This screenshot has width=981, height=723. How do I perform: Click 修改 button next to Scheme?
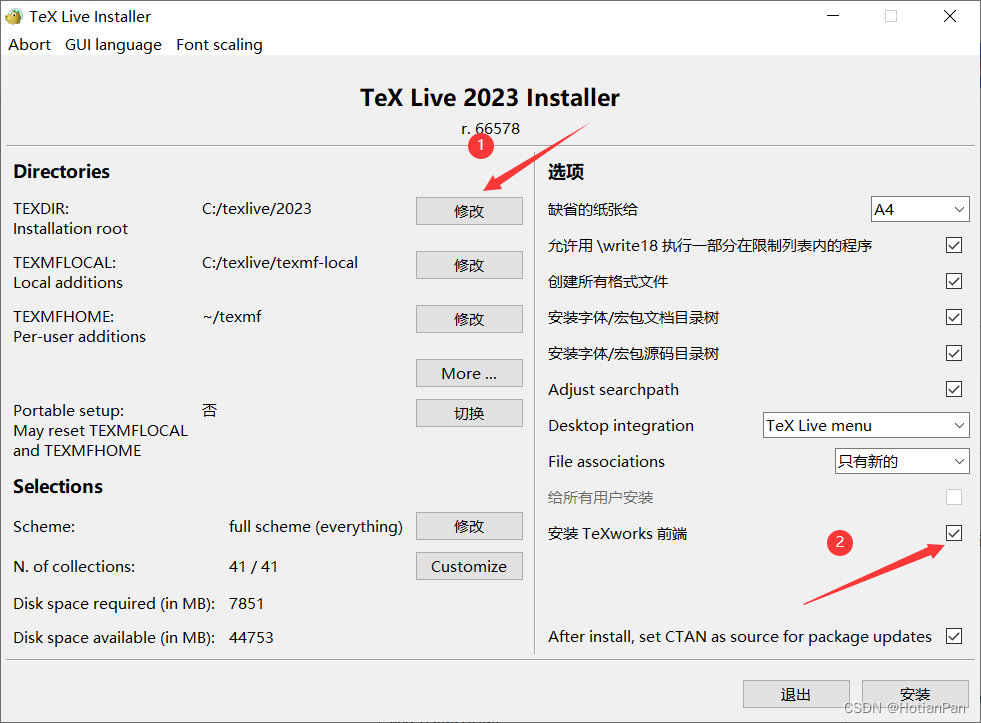[469, 527]
